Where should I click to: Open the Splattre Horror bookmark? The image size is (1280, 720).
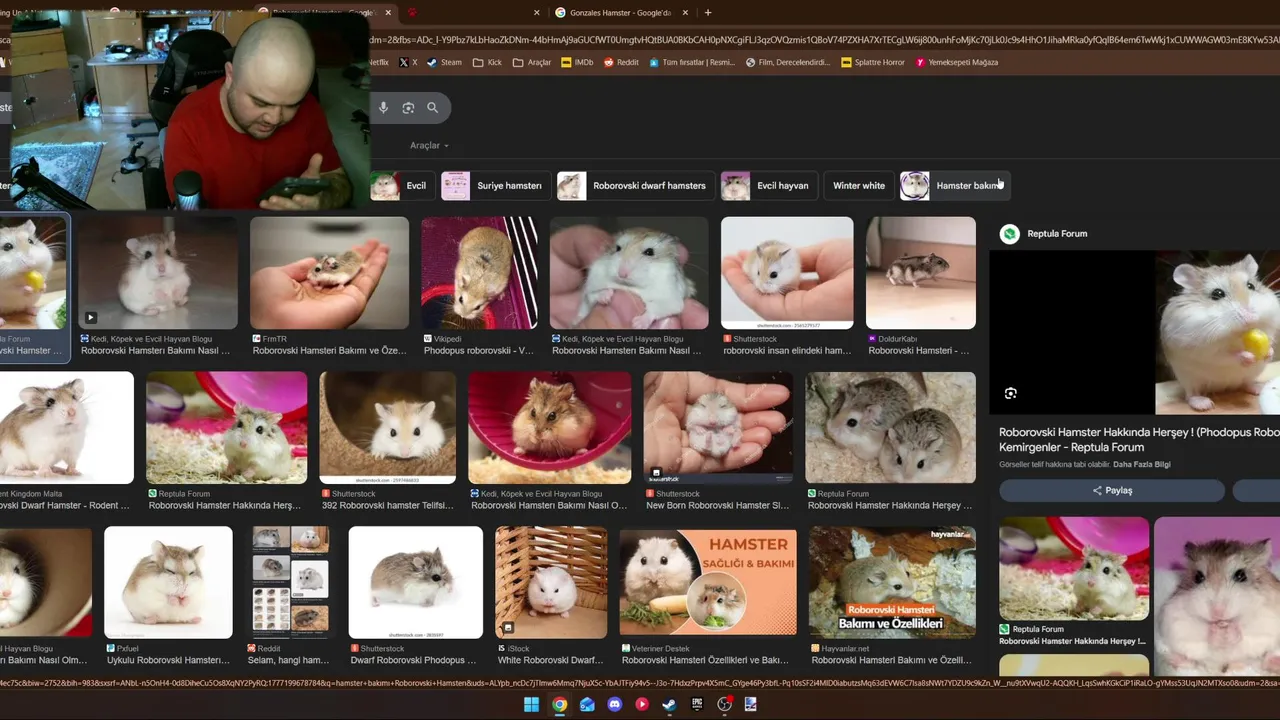click(873, 62)
